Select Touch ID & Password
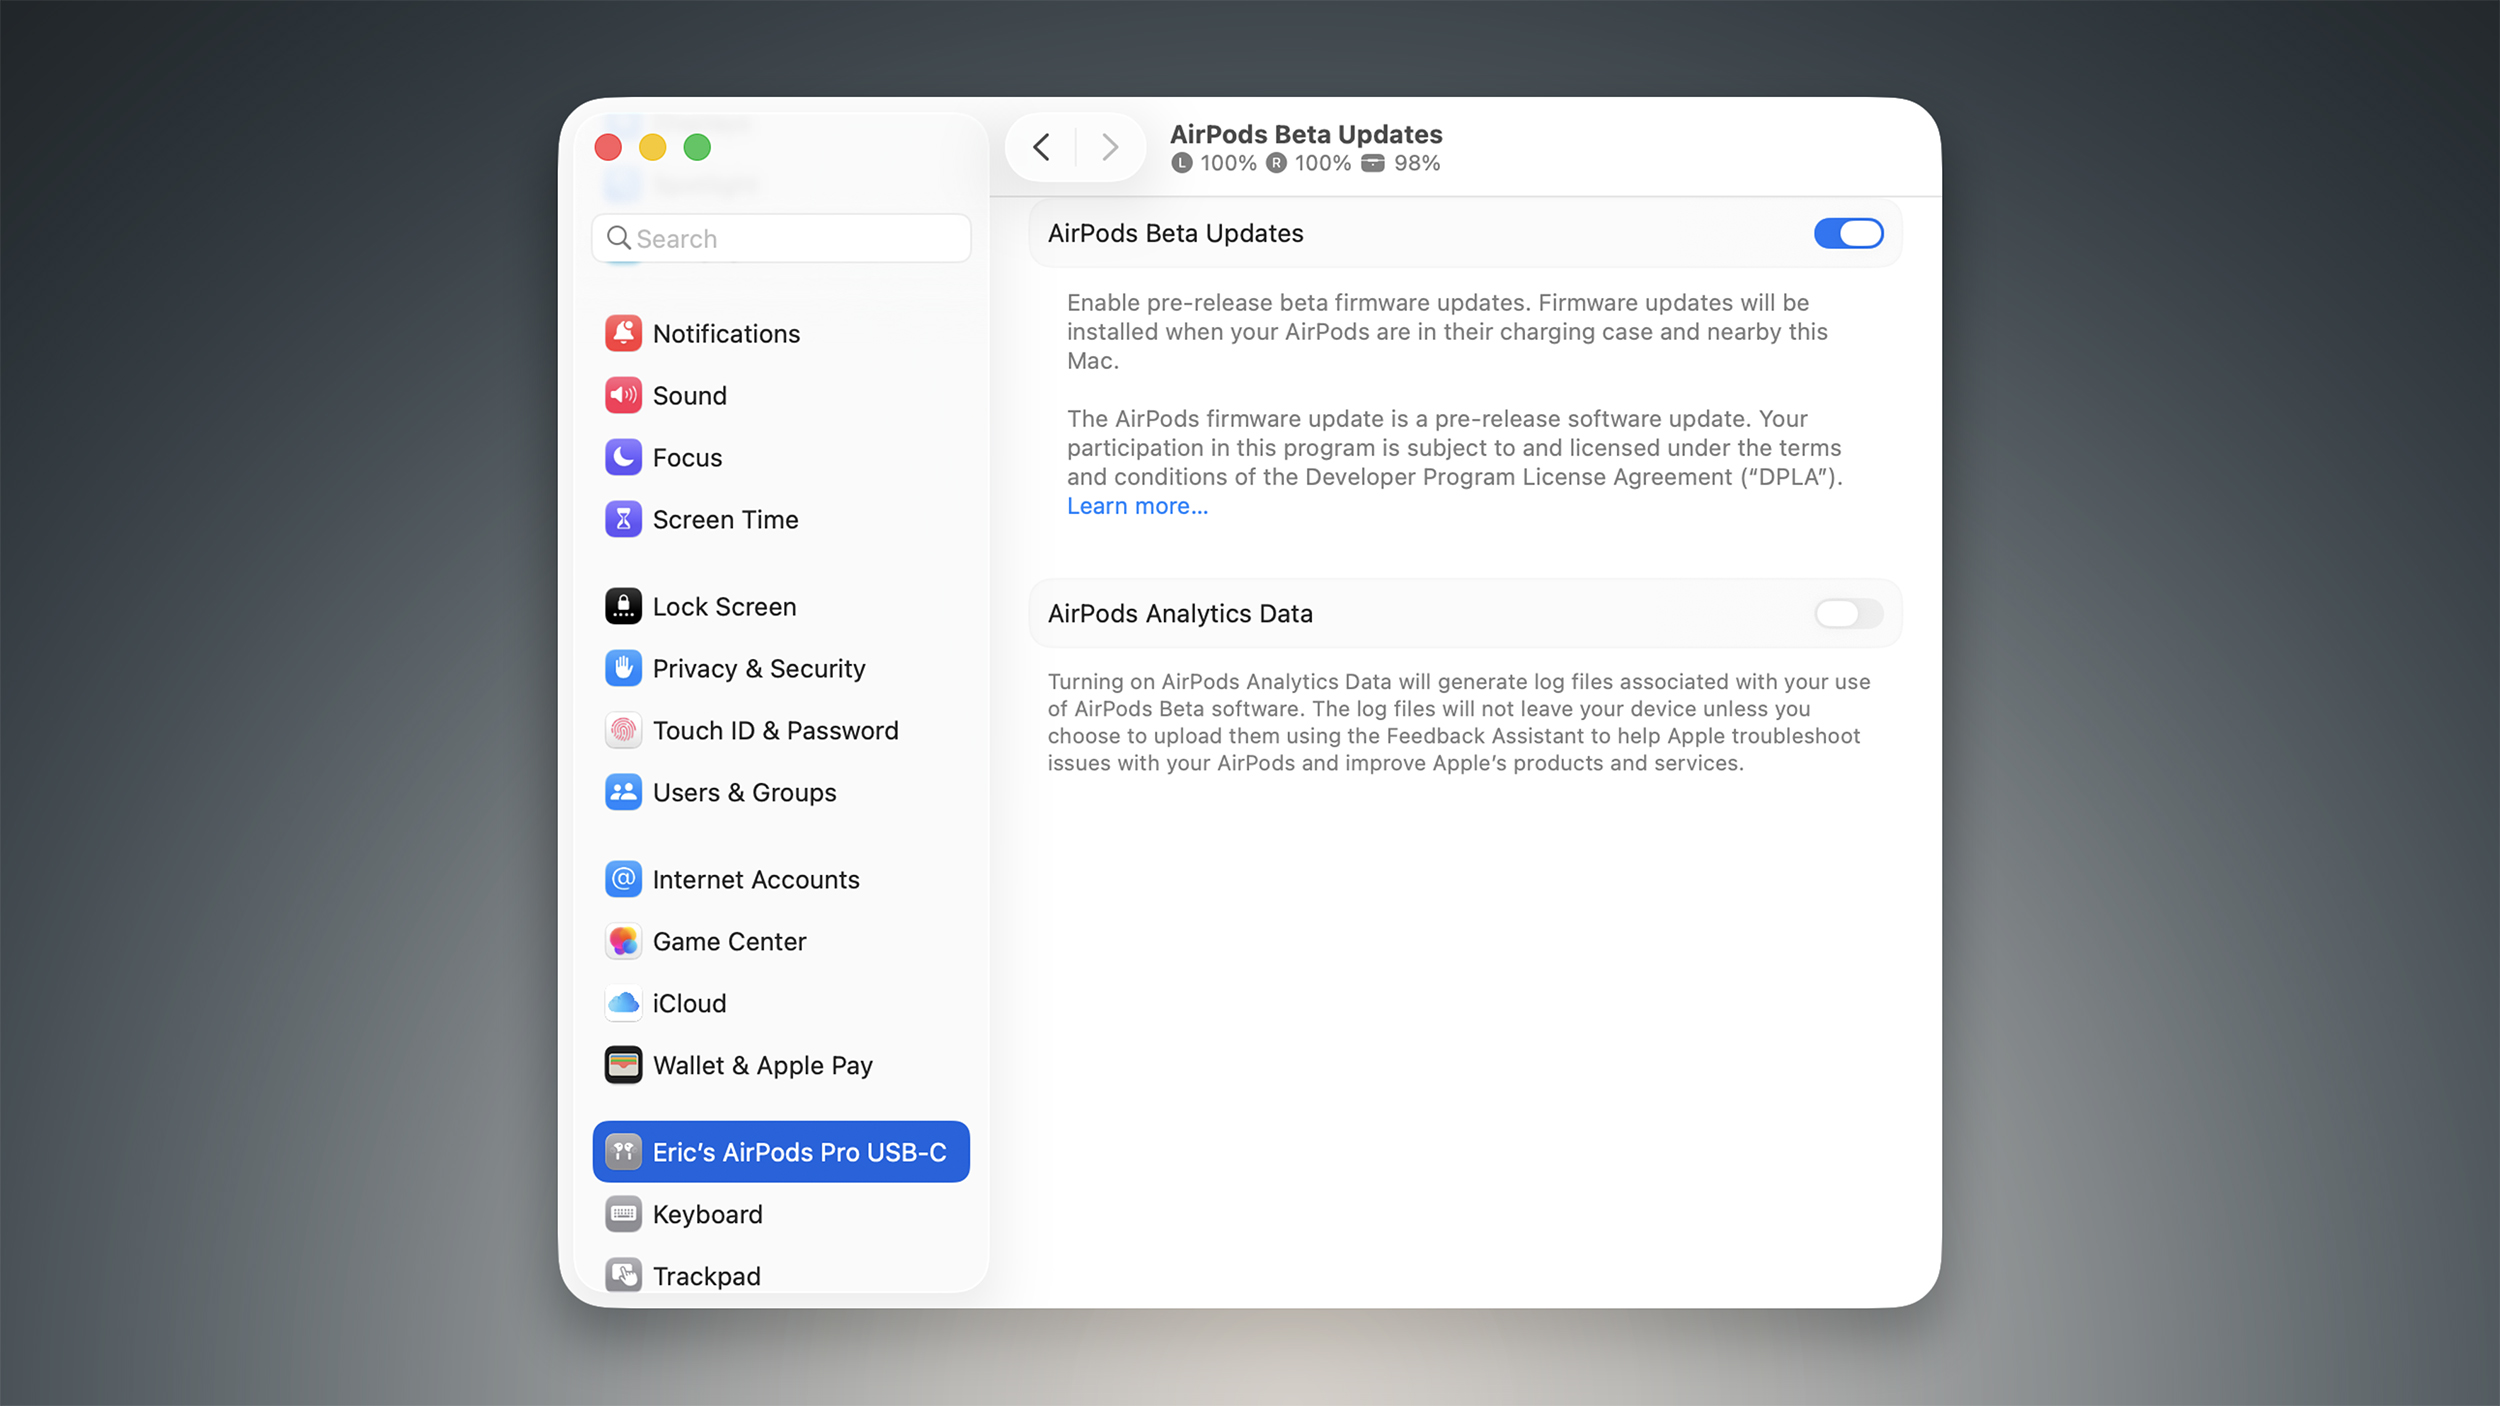Image resolution: width=2500 pixels, height=1406 pixels. (781, 730)
